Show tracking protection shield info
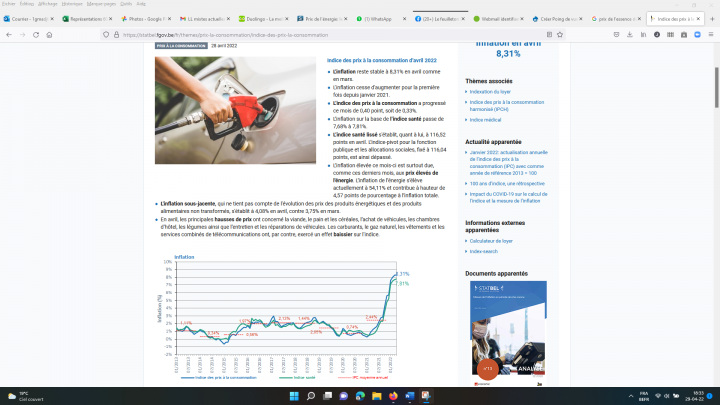 [106, 35]
